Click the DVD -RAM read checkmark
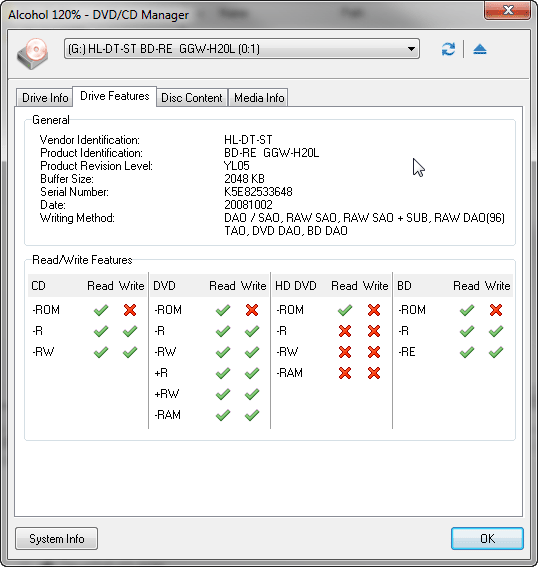538x567 pixels. (223, 415)
